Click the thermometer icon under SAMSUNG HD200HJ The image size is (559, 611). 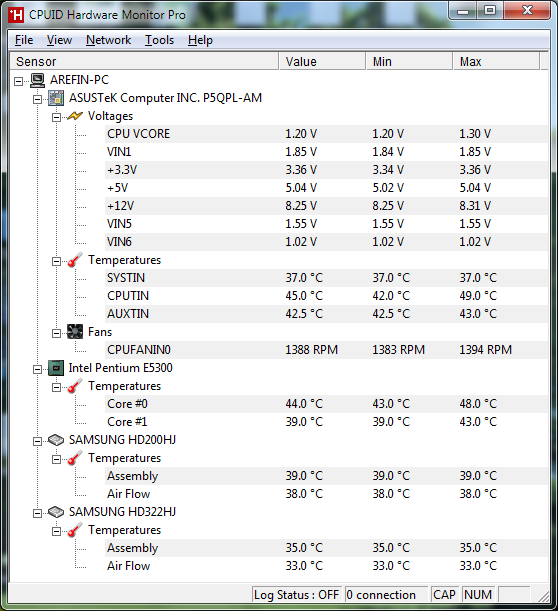[x=75, y=458]
